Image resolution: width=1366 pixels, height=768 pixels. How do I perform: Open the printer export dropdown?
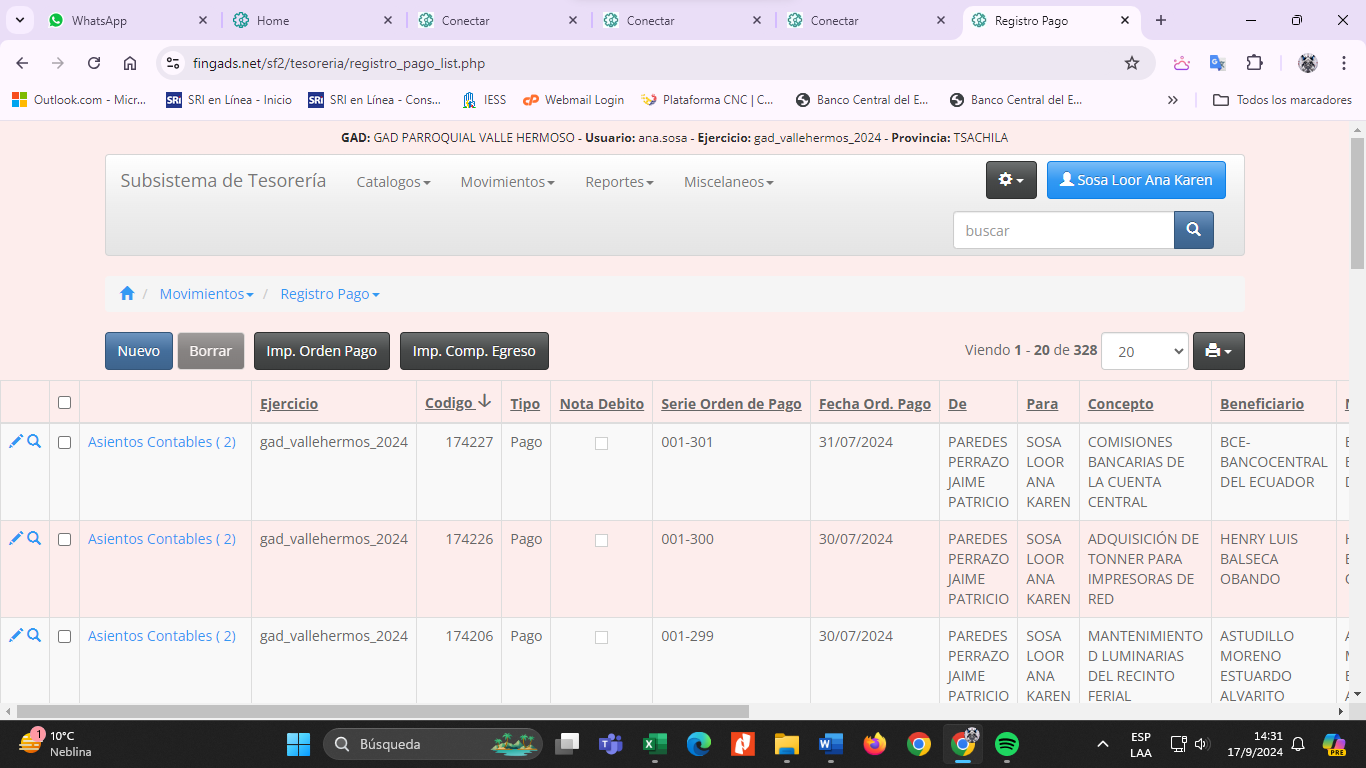1218,351
